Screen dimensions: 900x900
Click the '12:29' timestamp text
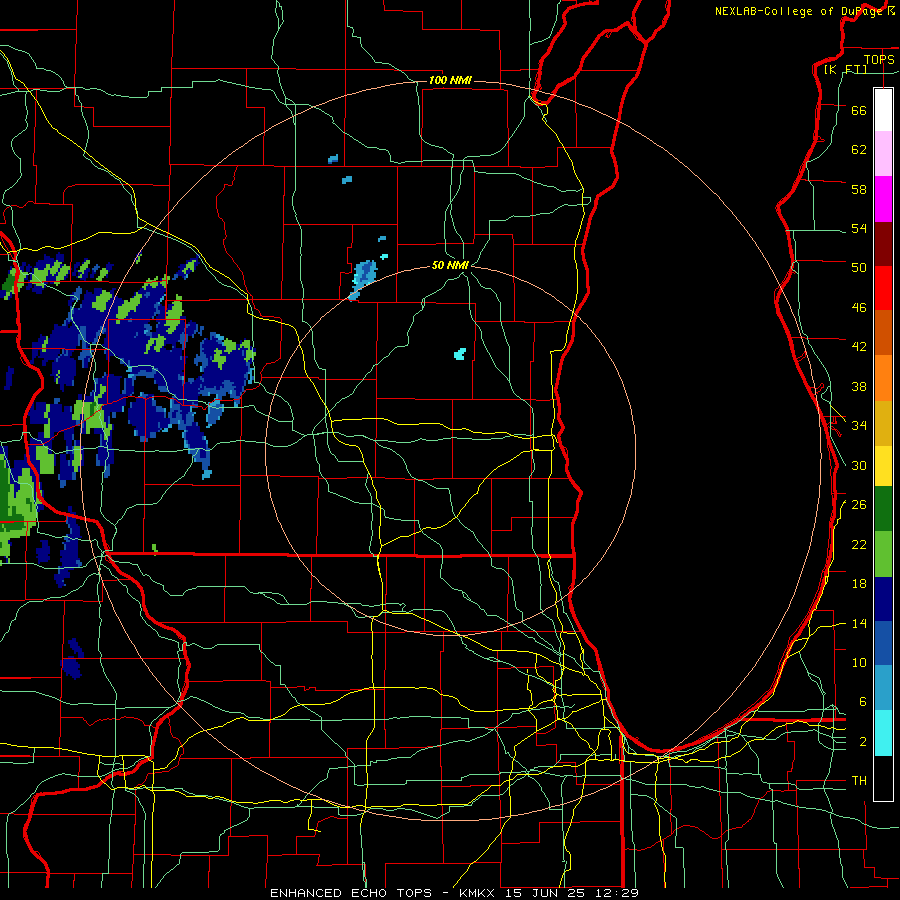615,893
